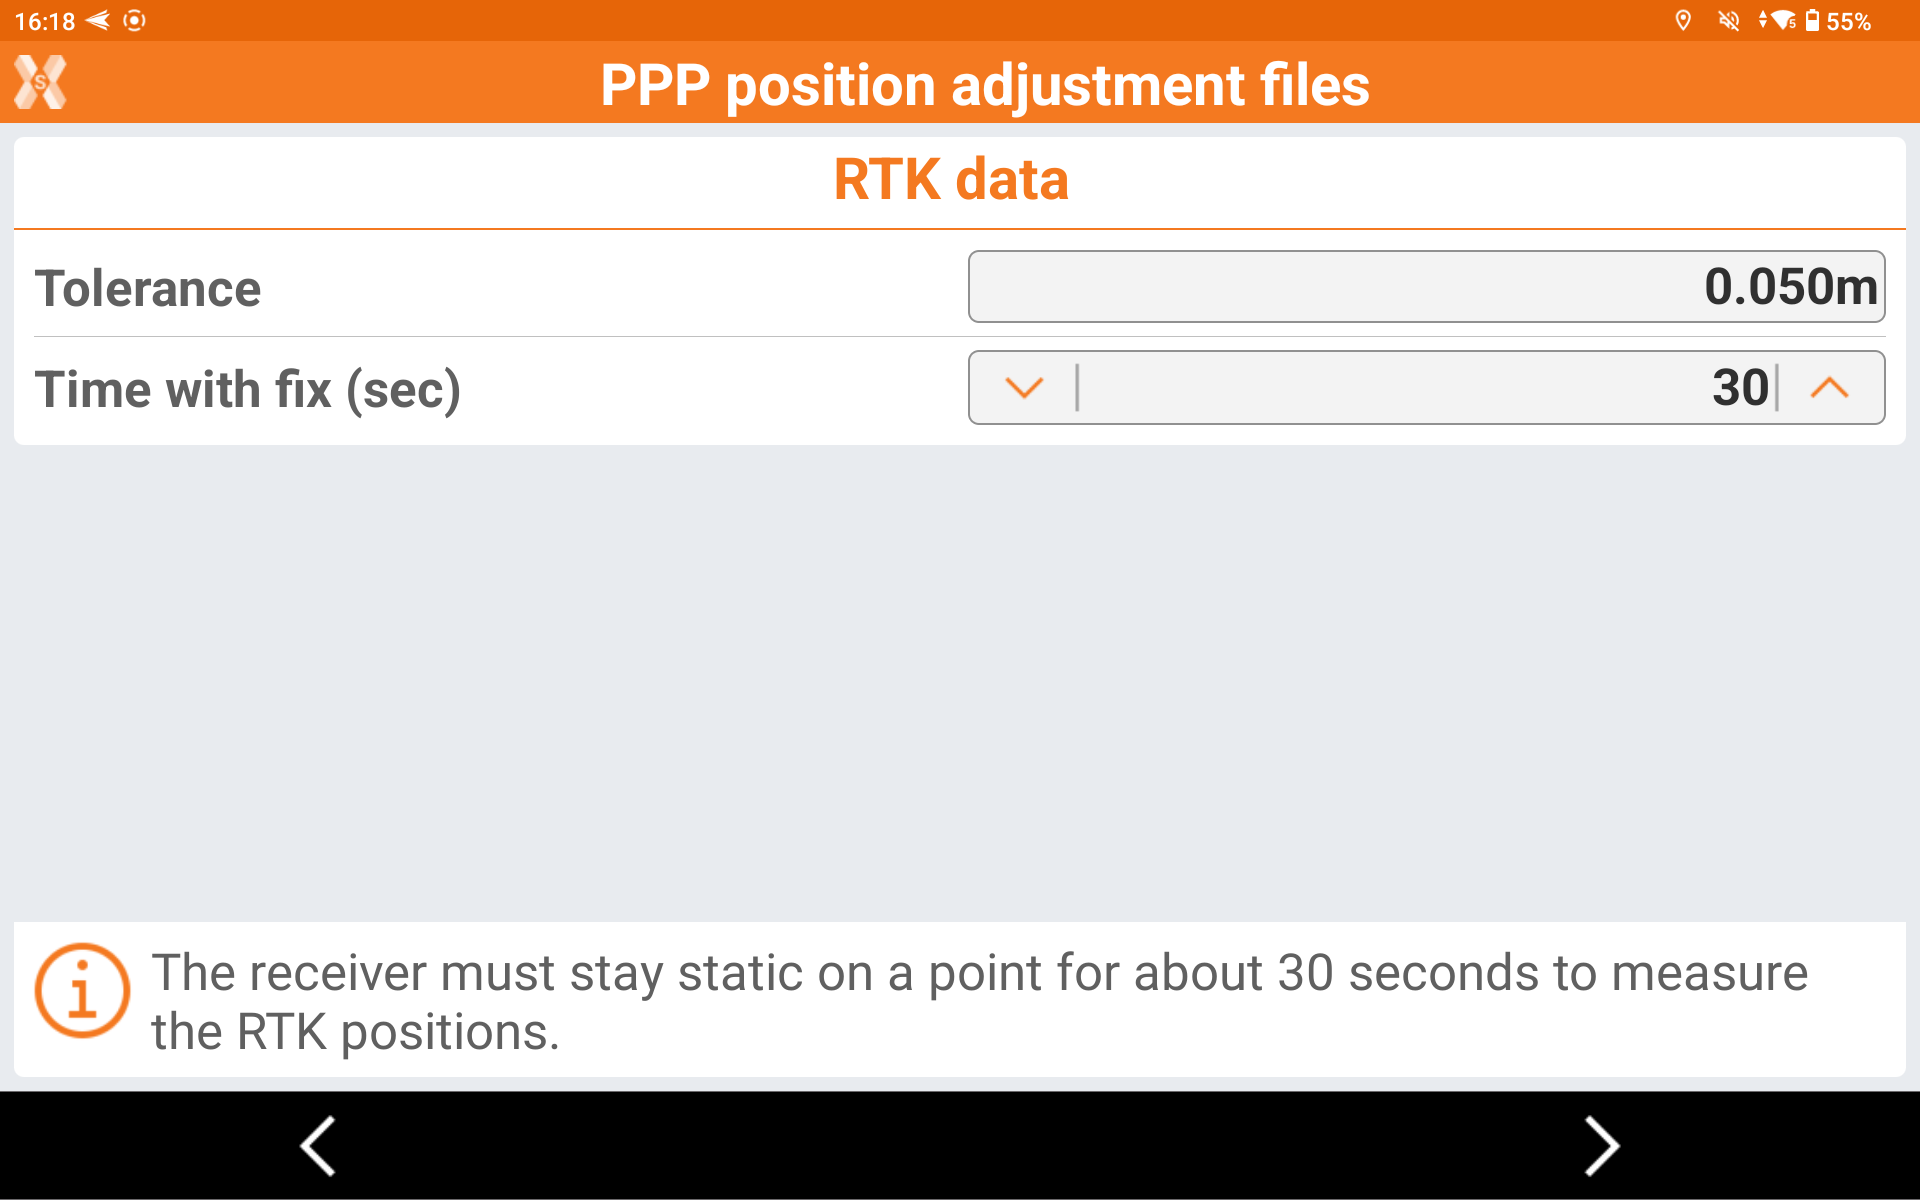
Task: Click the Time with fix value field
Action: coord(1426,388)
